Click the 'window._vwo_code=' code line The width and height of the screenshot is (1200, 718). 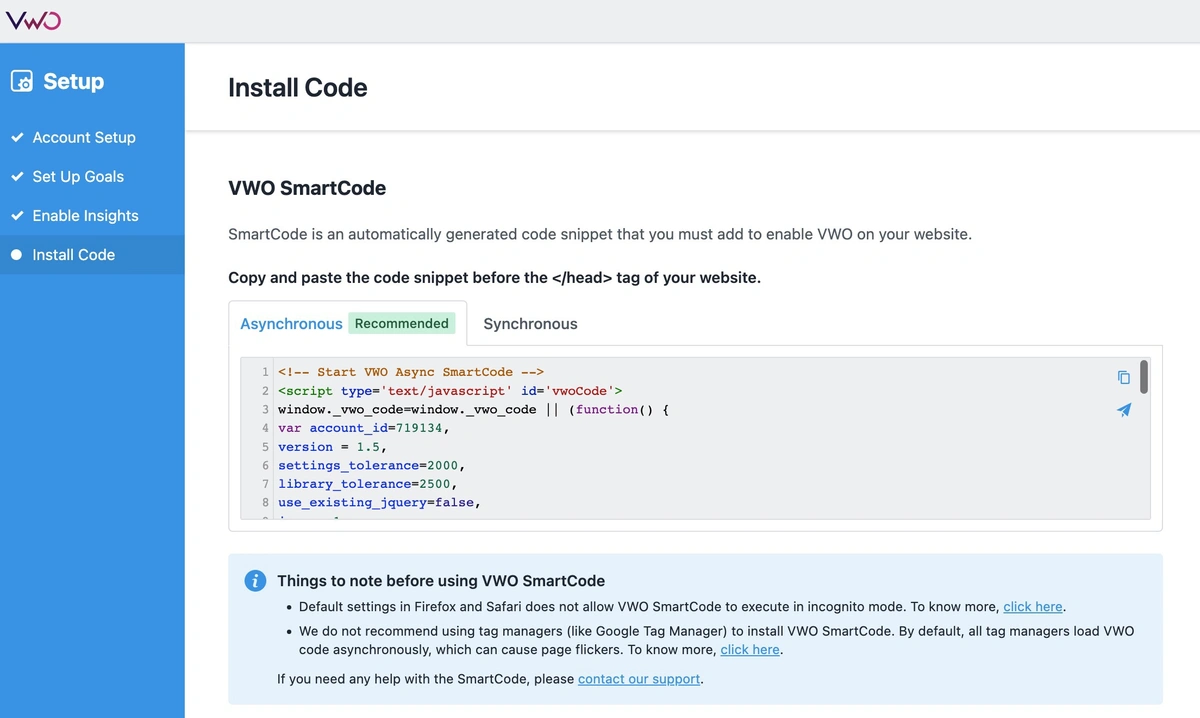pos(473,409)
